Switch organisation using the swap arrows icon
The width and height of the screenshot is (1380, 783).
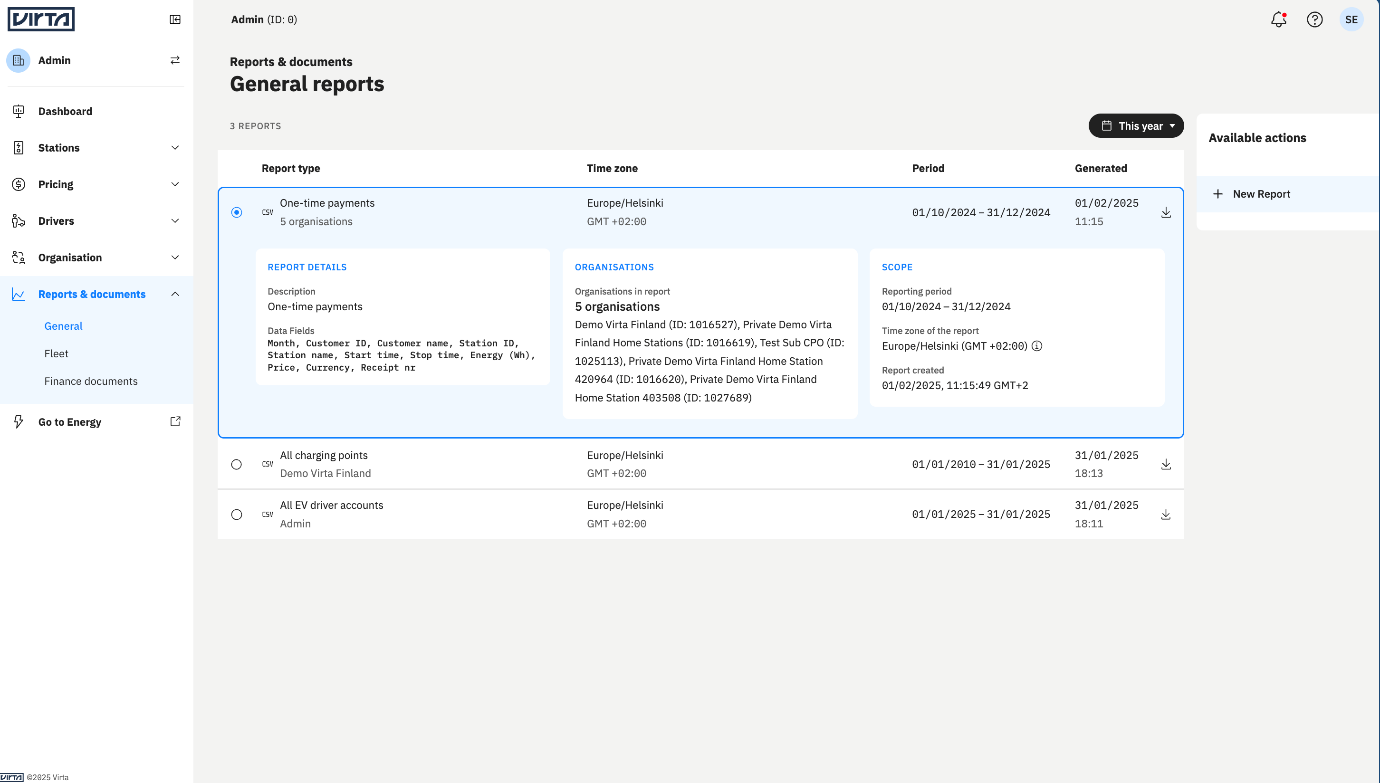pos(176,60)
